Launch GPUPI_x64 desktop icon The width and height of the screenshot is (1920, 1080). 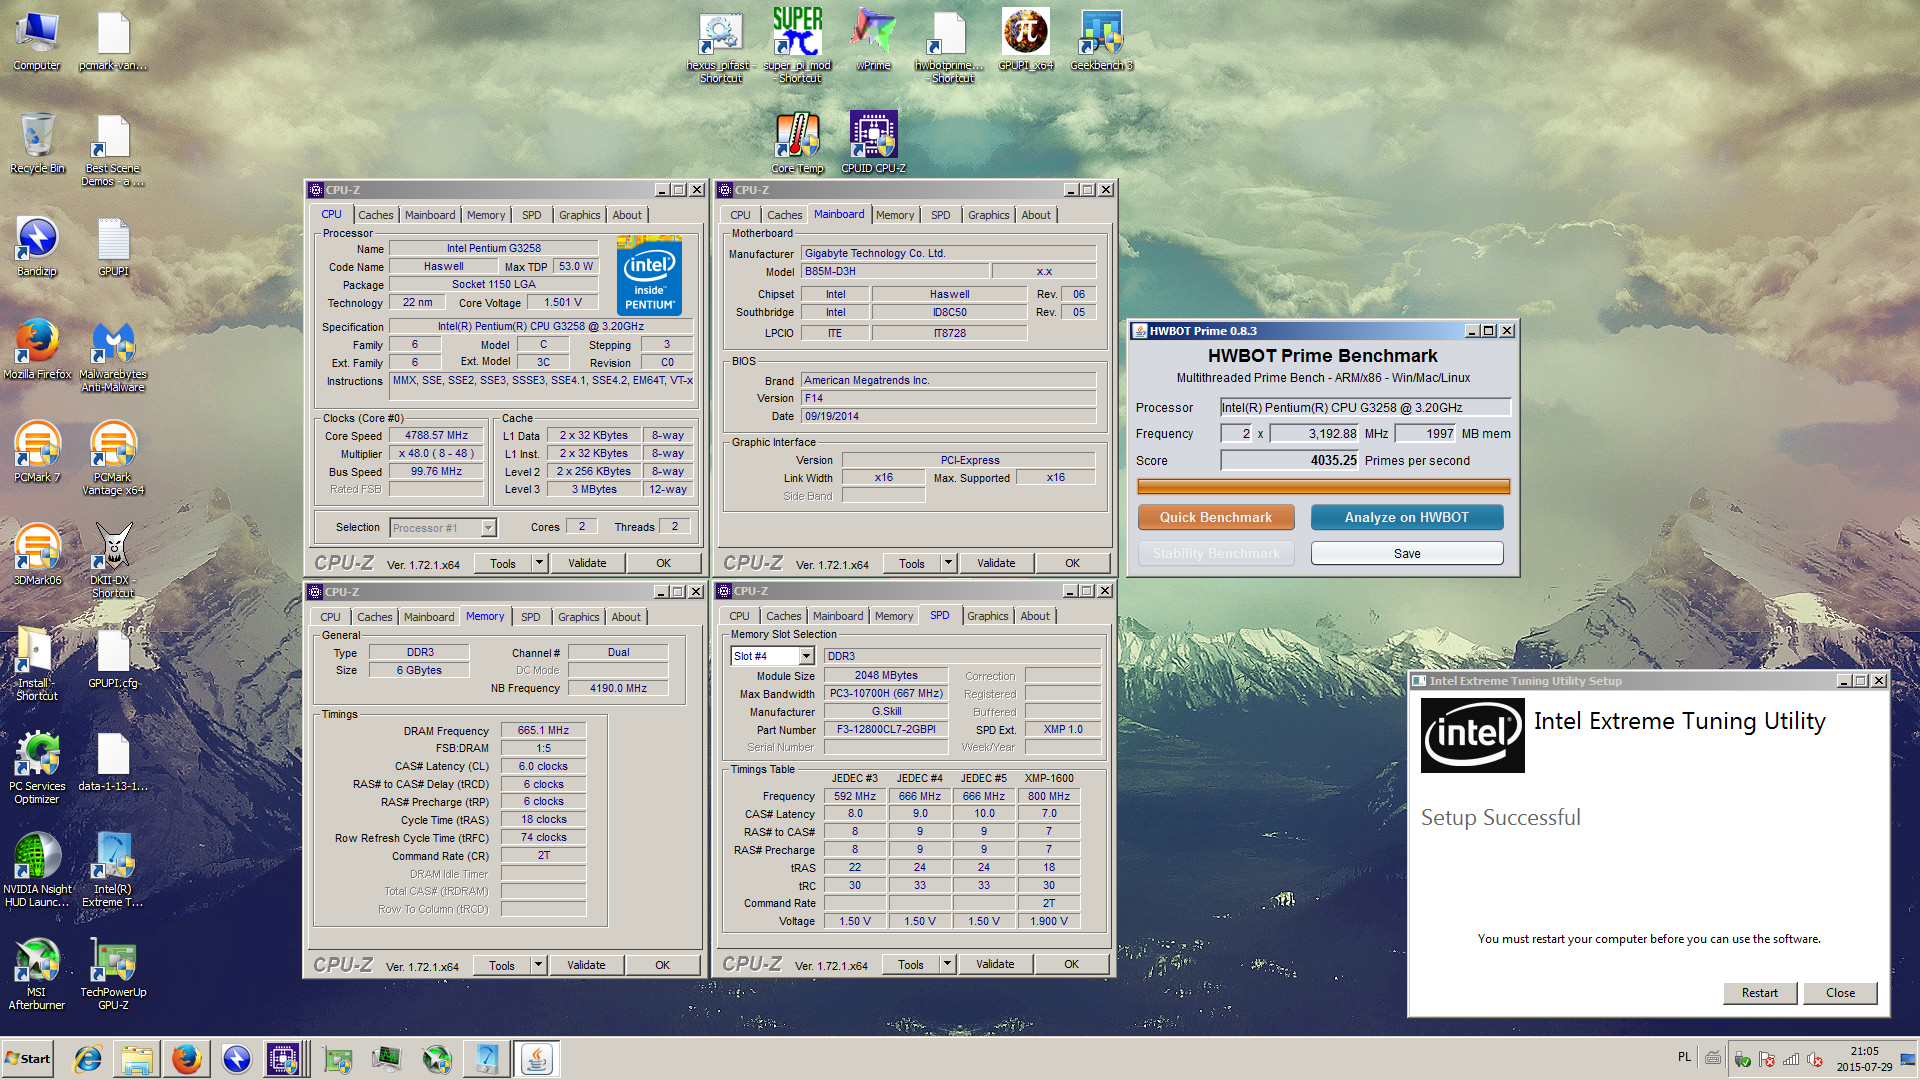tap(1026, 40)
